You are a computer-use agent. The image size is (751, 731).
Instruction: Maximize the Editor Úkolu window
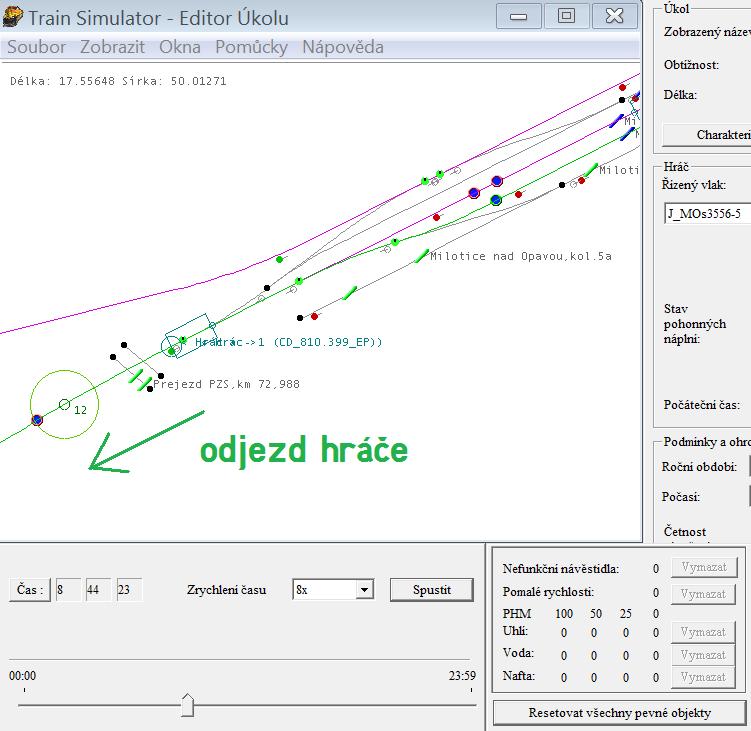(567, 16)
